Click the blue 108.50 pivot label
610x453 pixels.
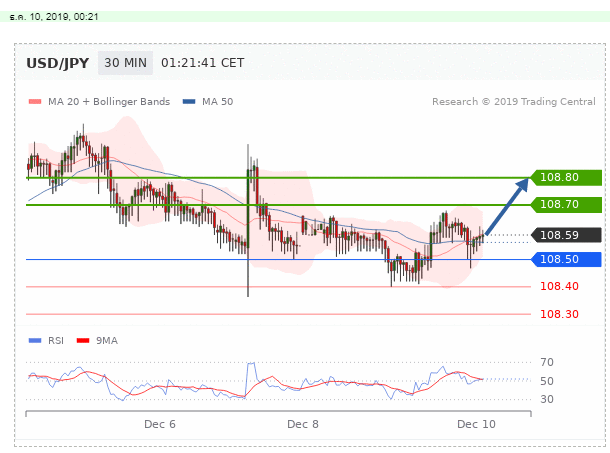tap(567, 260)
